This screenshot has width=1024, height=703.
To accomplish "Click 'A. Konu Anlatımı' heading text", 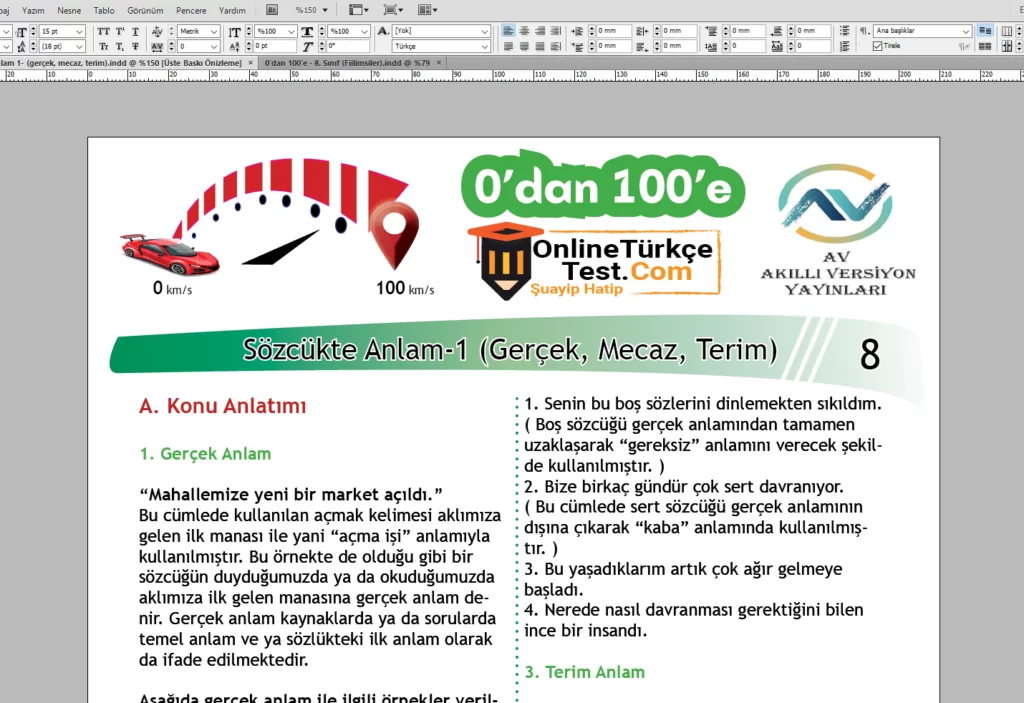I will point(222,406).
